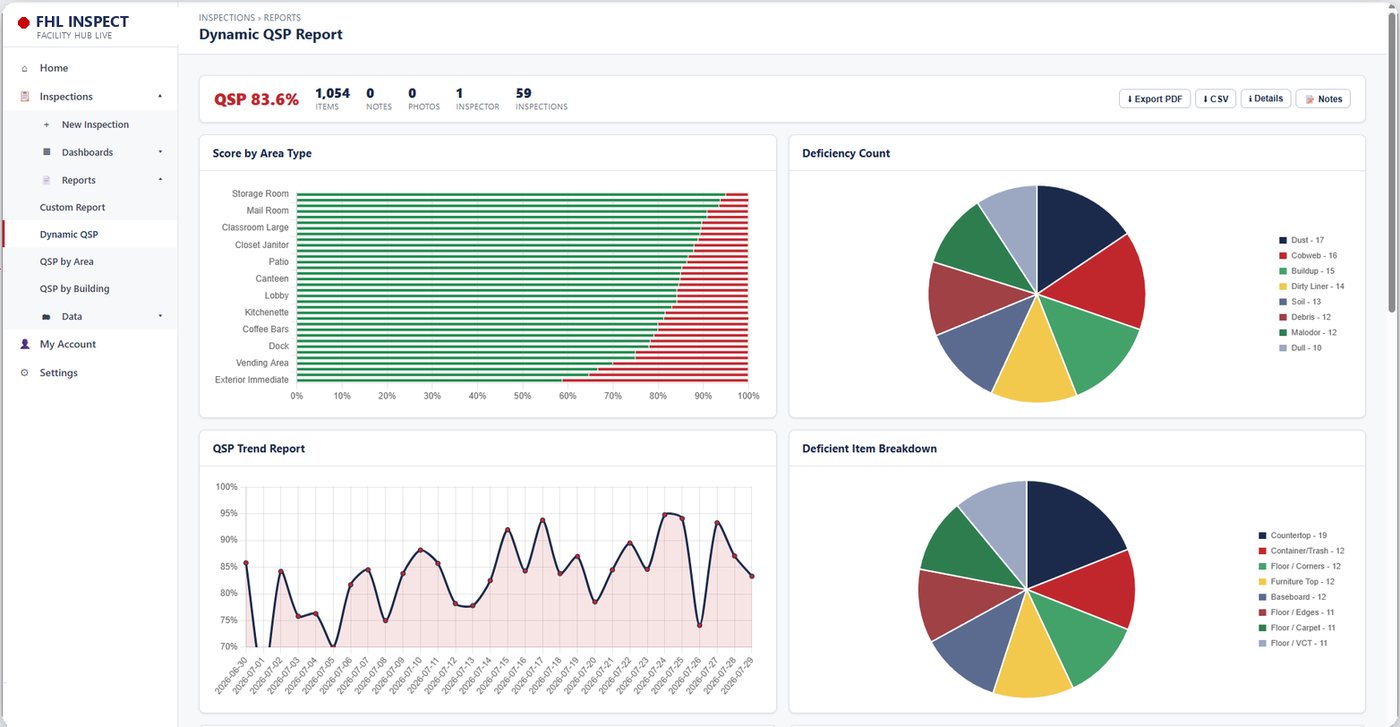Image resolution: width=1400 pixels, height=727 pixels.
Task: Toggle Dust legend swatch in Deficiency Count
Action: click(1283, 240)
